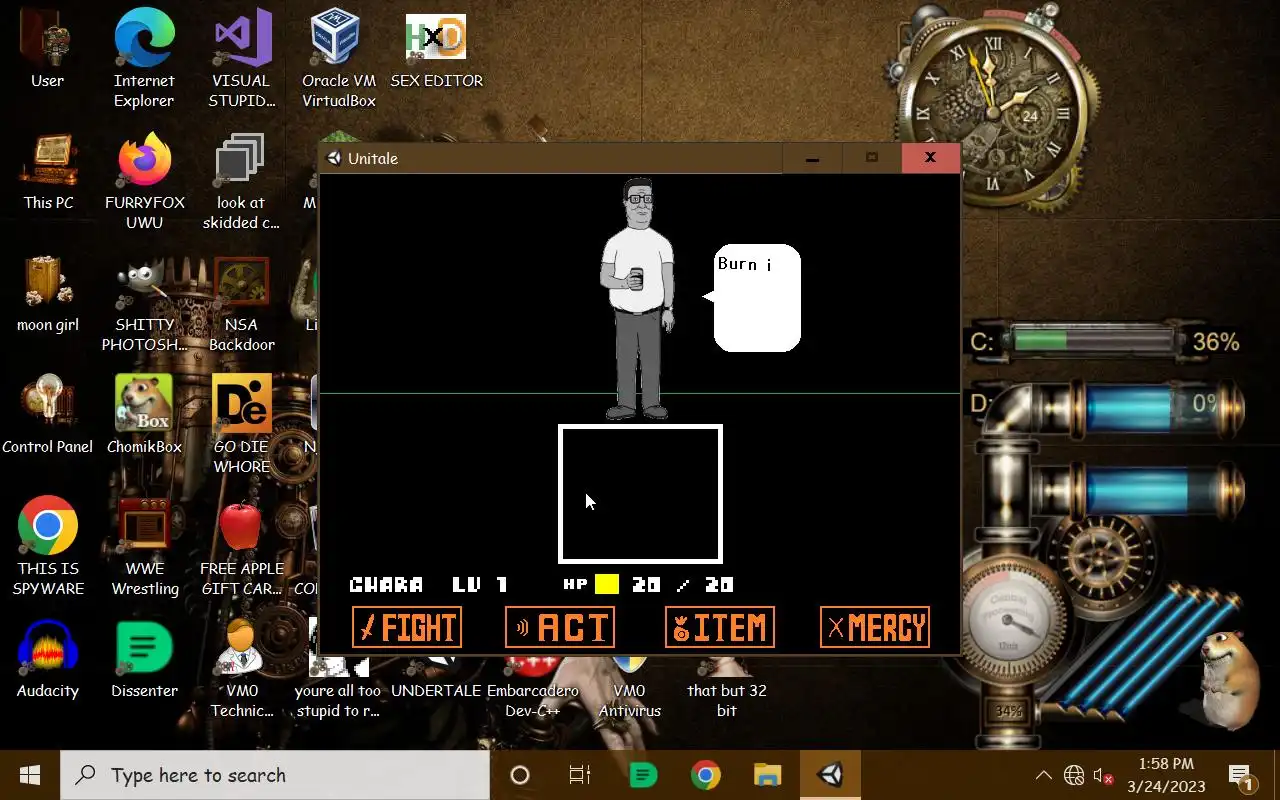
Task: Select the VM0 Antivirus desktop icon
Action: [x=630, y=688]
